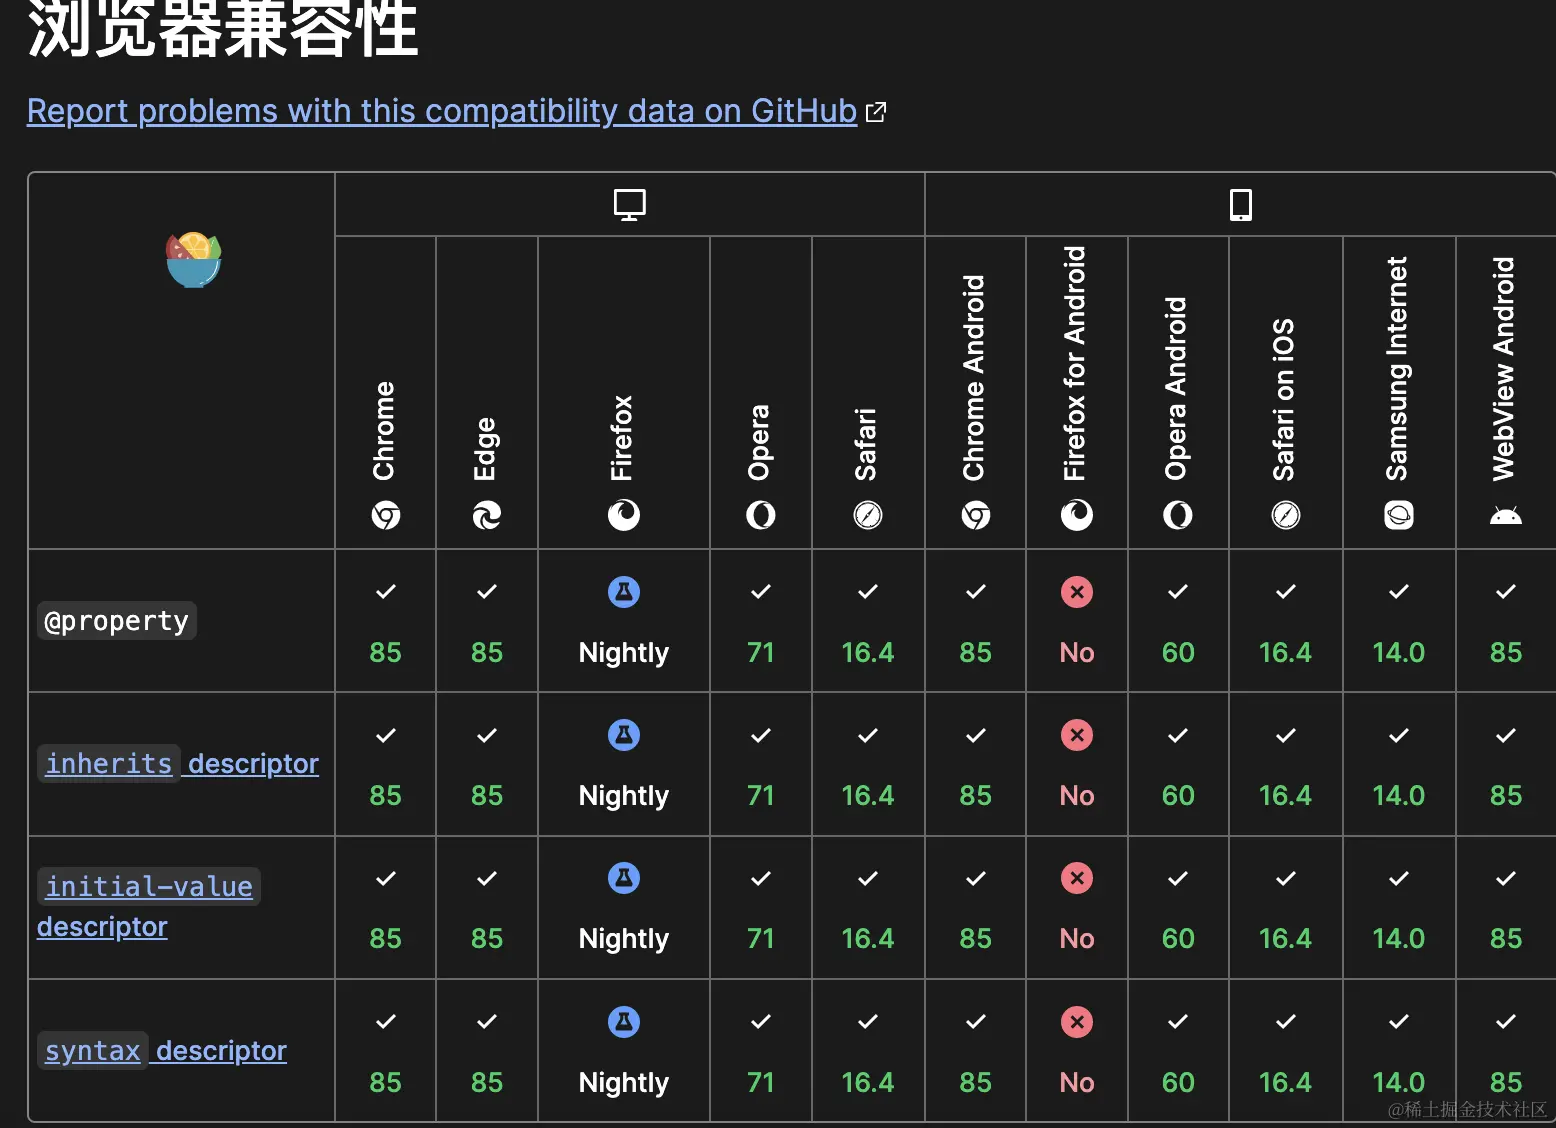Click the Chrome column header label
This screenshot has width=1556, height=1128.
pos(384,431)
